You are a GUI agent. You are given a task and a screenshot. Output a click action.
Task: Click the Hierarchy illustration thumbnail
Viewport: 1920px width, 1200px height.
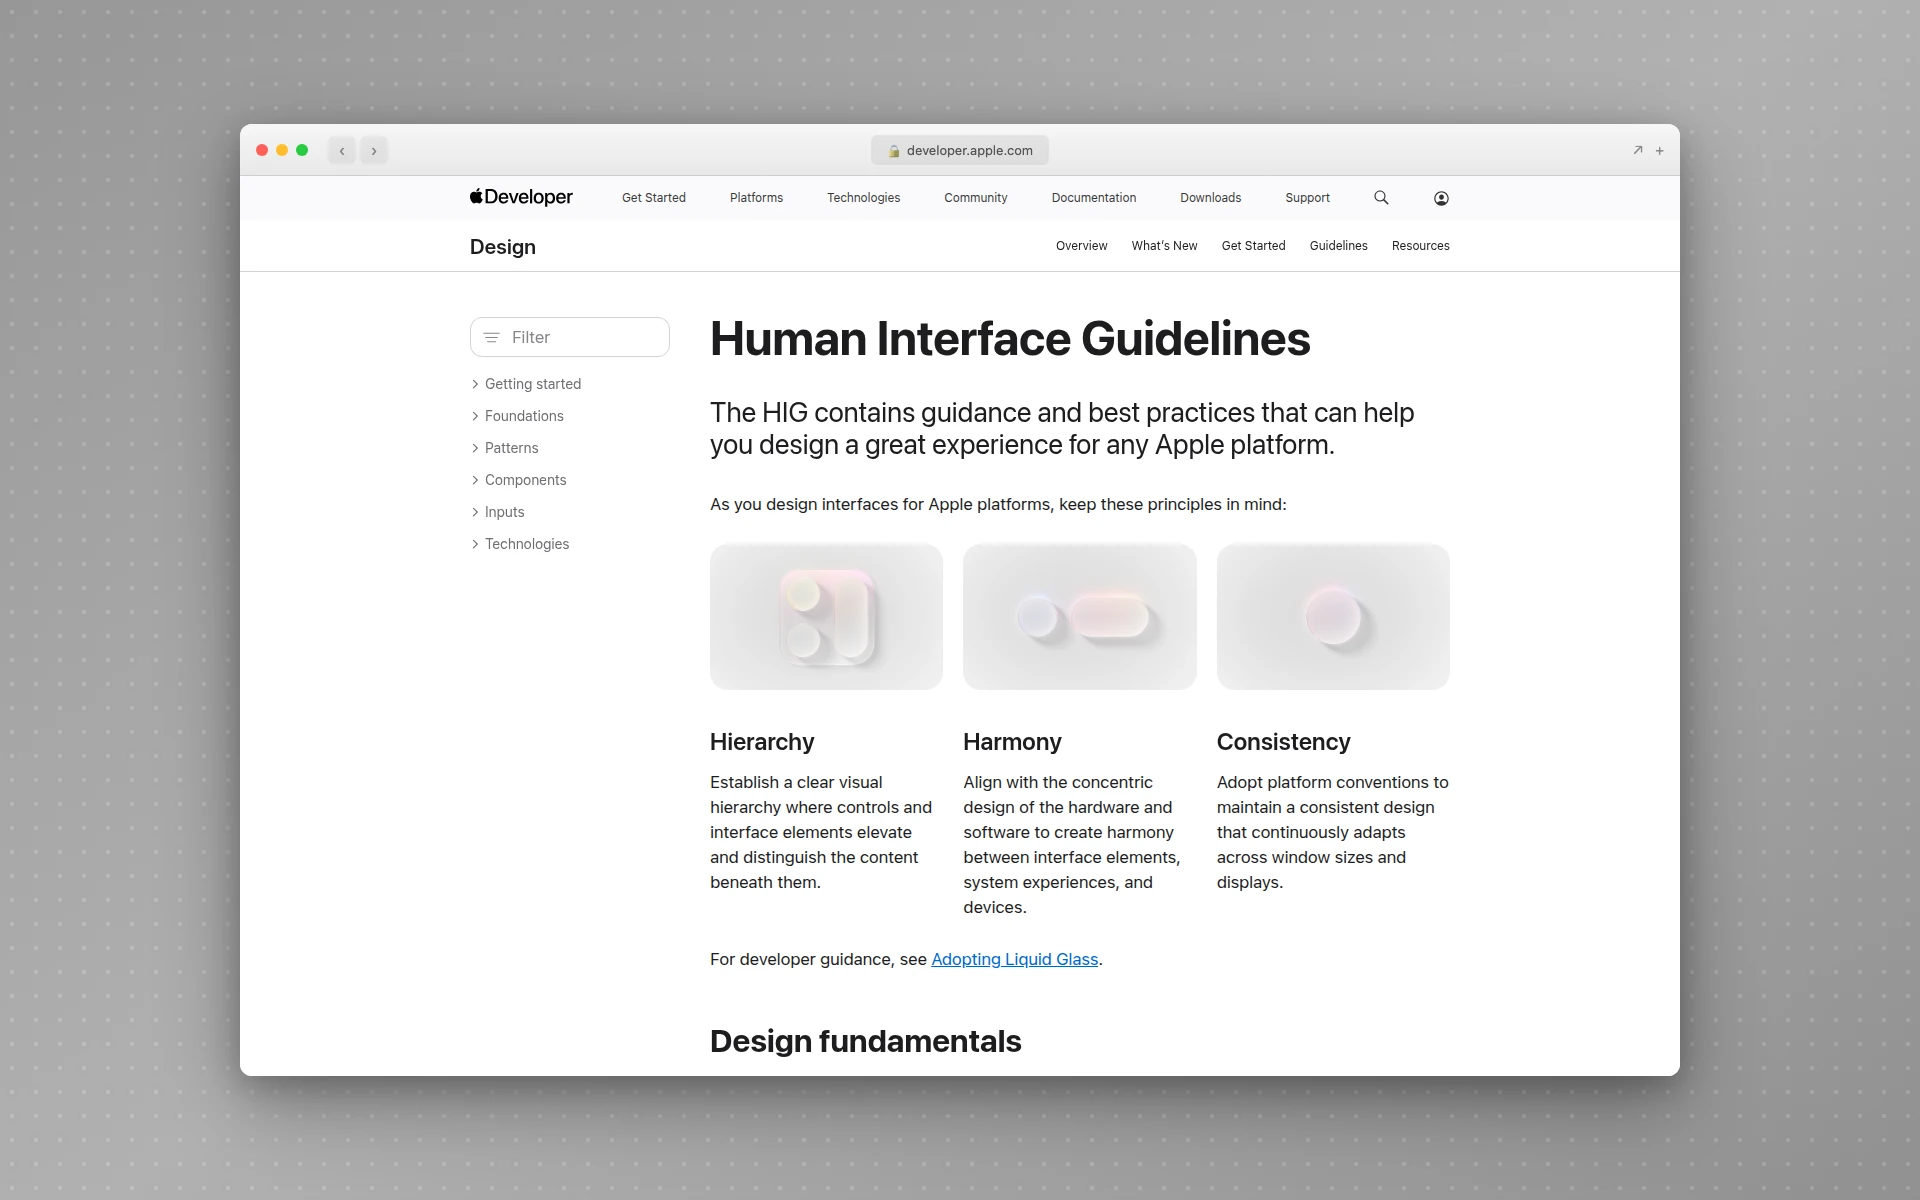(826, 616)
